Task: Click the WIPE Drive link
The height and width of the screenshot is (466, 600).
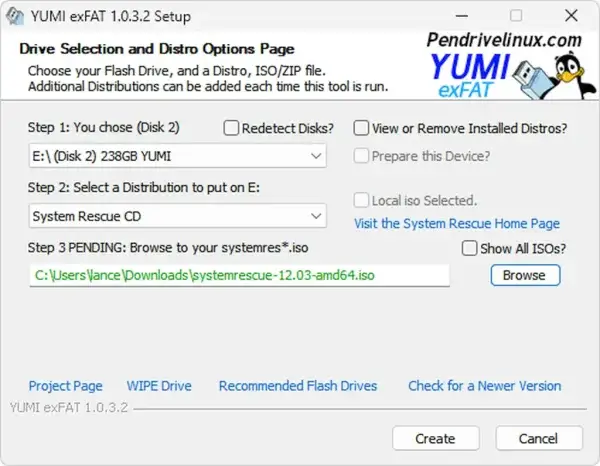Action: point(159,385)
